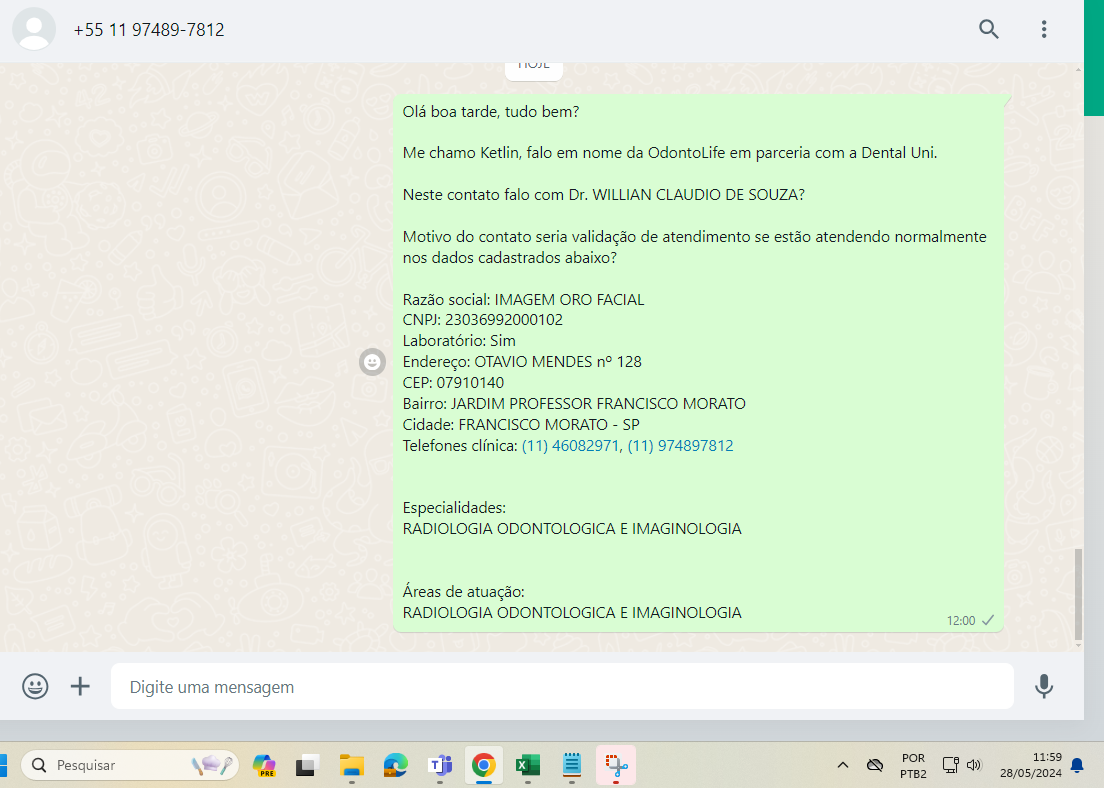This screenshot has width=1104, height=788.
Task: React to the message with emoji button
Action: pyautogui.click(x=372, y=362)
